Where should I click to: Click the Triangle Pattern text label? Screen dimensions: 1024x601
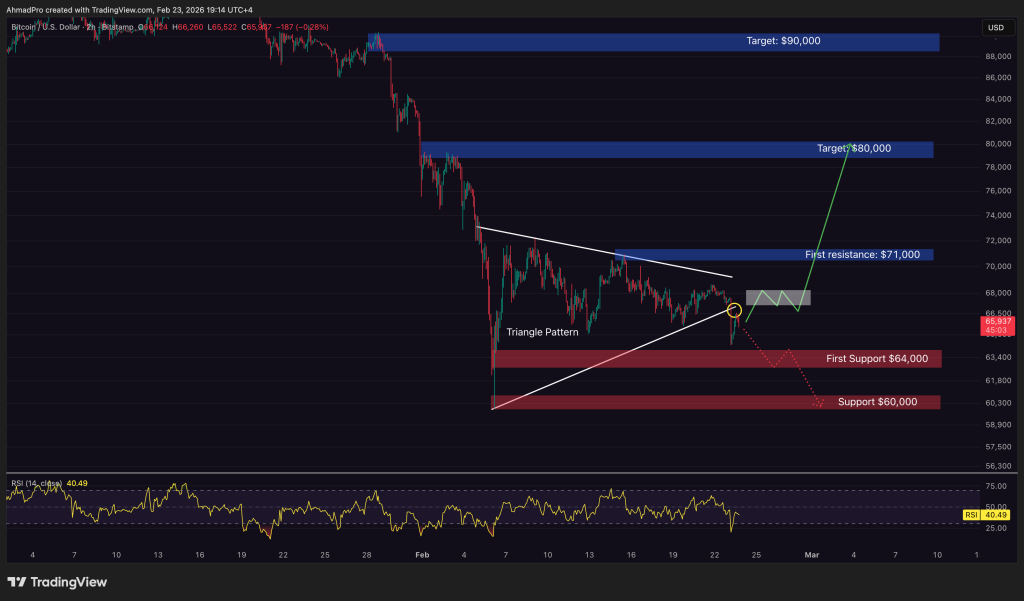pyautogui.click(x=542, y=332)
